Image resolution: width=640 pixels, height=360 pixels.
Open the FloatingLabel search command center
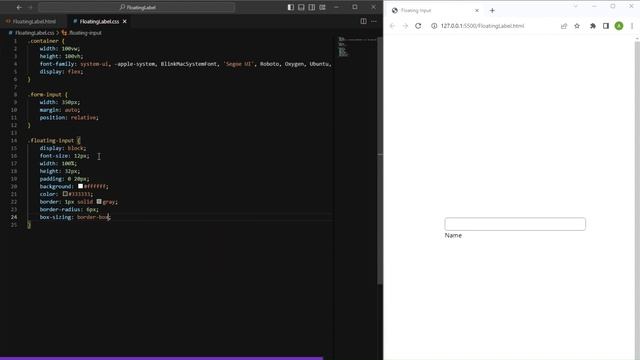(136, 7)
